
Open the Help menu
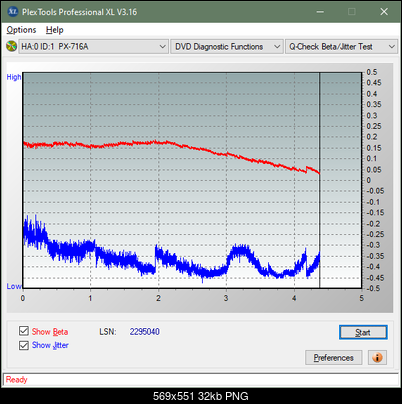[x=55, y=30]
